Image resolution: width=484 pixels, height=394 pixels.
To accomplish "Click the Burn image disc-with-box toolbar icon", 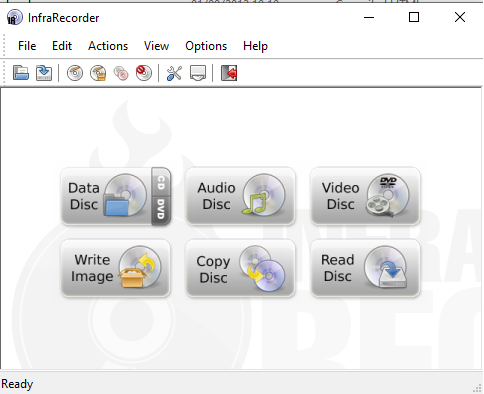I will pos(98,73).
